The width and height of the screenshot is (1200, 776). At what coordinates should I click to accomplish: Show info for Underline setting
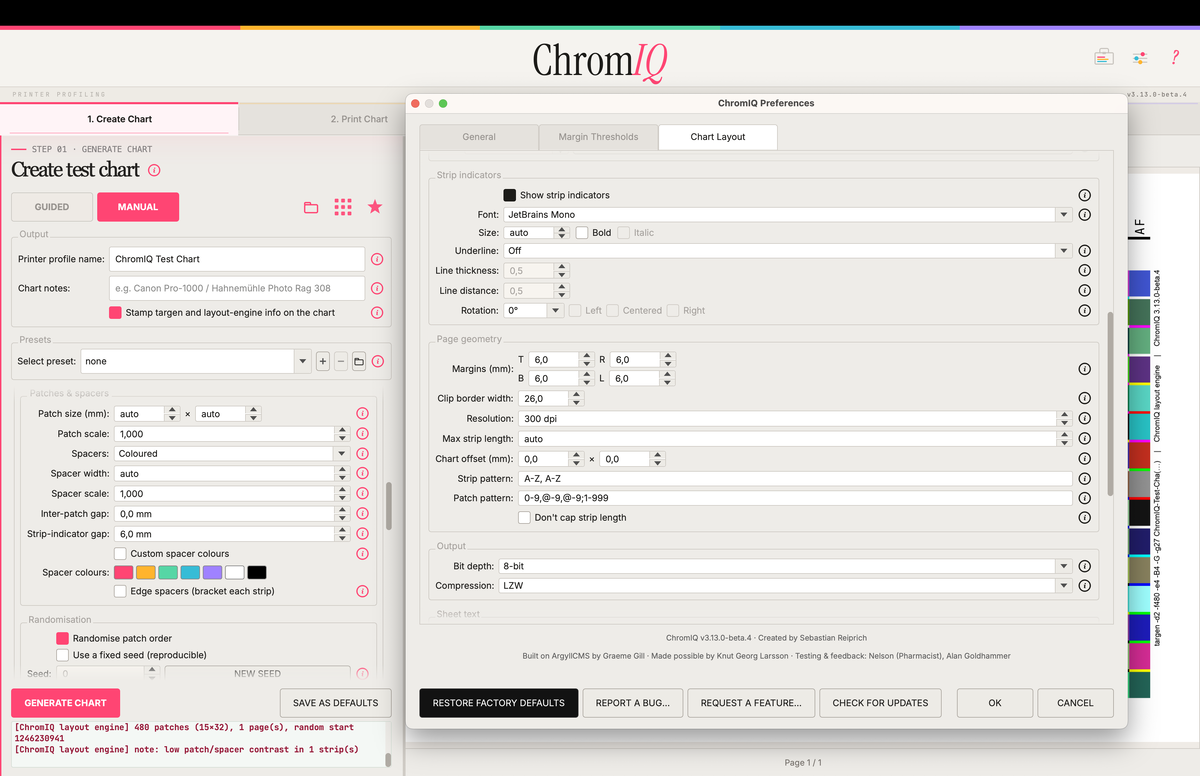[x=1084, y=251]
